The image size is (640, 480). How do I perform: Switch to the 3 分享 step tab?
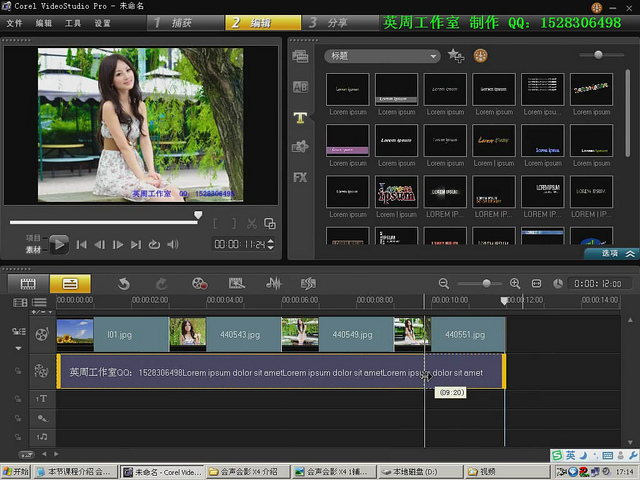tap(340, 23)
